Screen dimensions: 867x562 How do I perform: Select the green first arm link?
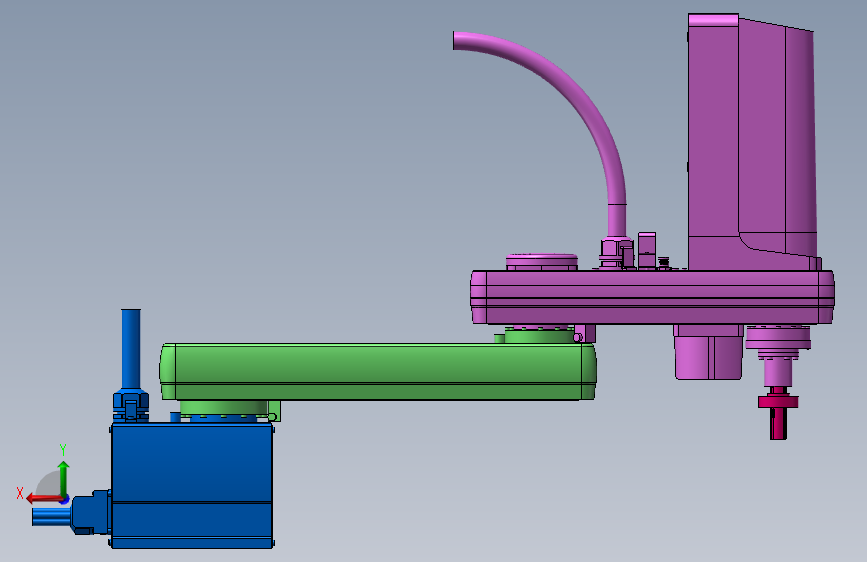click(x=378, y=371)
